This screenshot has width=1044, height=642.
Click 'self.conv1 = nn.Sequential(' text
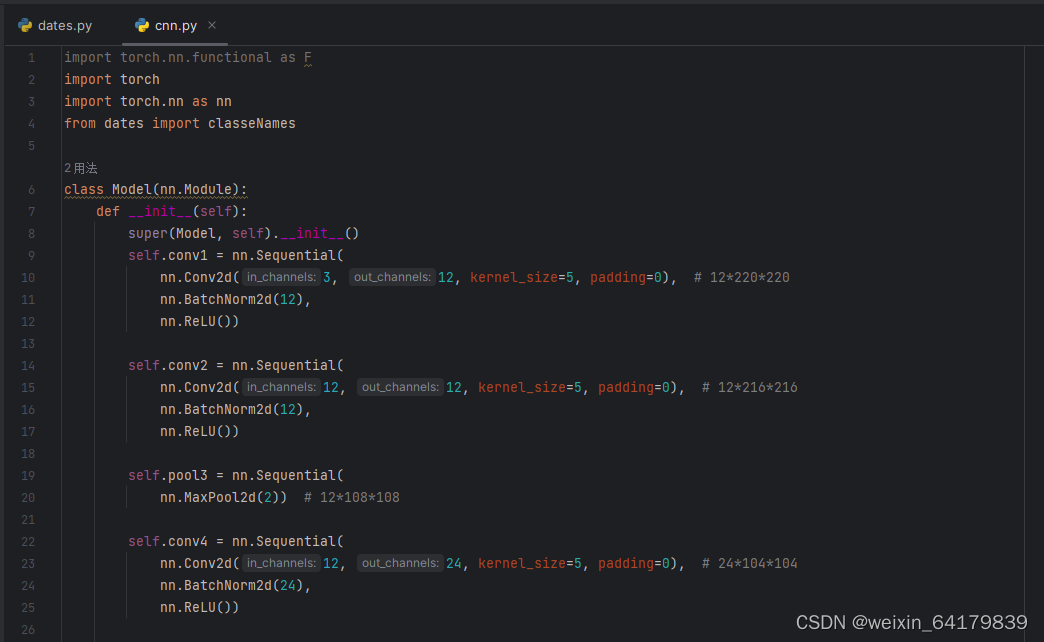click(236, 255)
